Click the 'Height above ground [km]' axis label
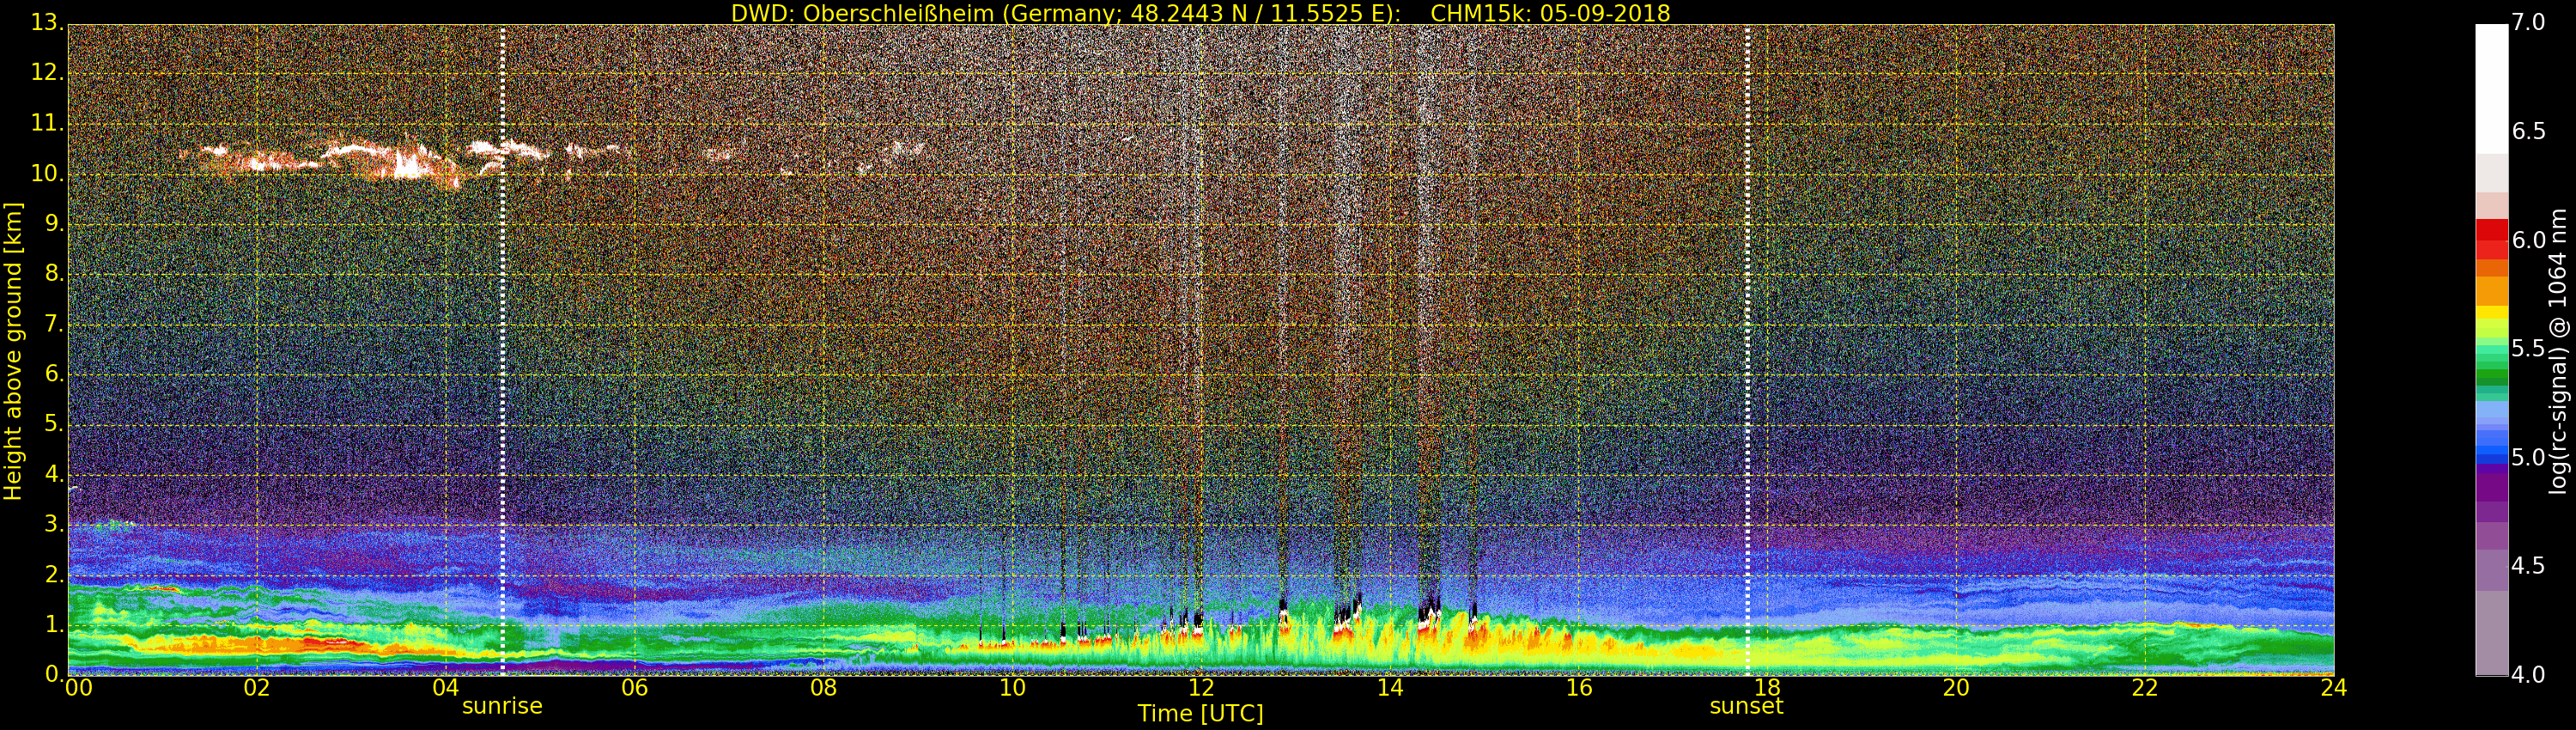This screenshot has width=2576, height=730. coord(13,351)
